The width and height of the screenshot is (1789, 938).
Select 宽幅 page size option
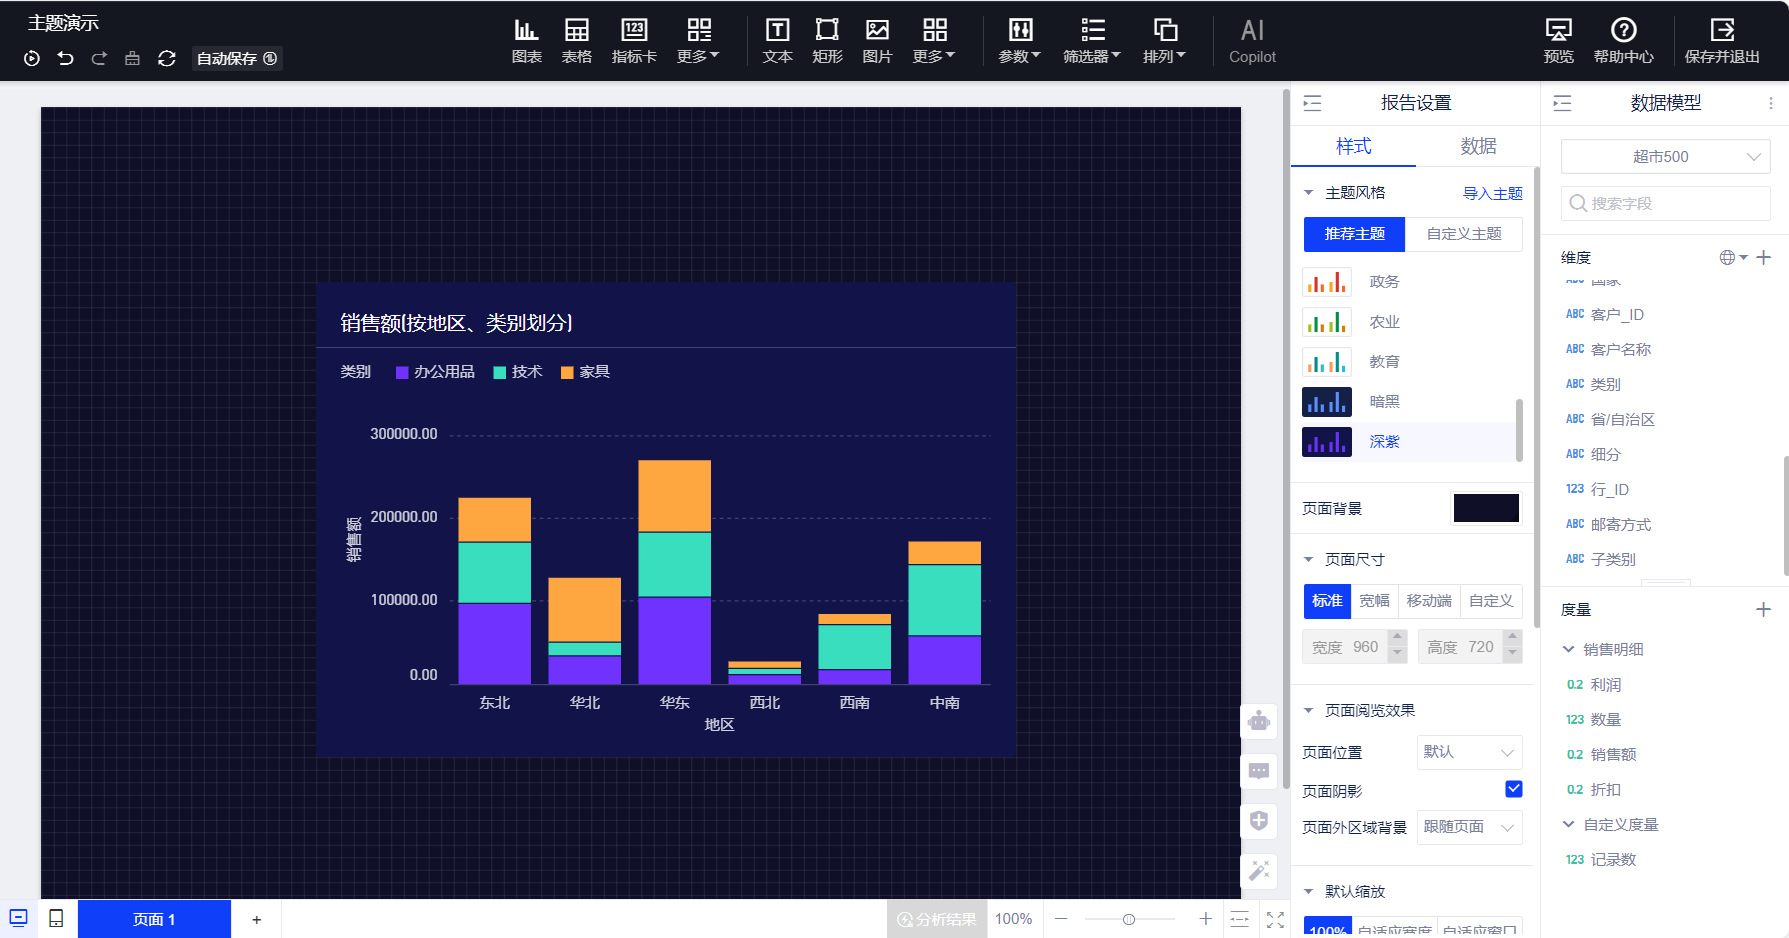click(x=1374, y=601)
